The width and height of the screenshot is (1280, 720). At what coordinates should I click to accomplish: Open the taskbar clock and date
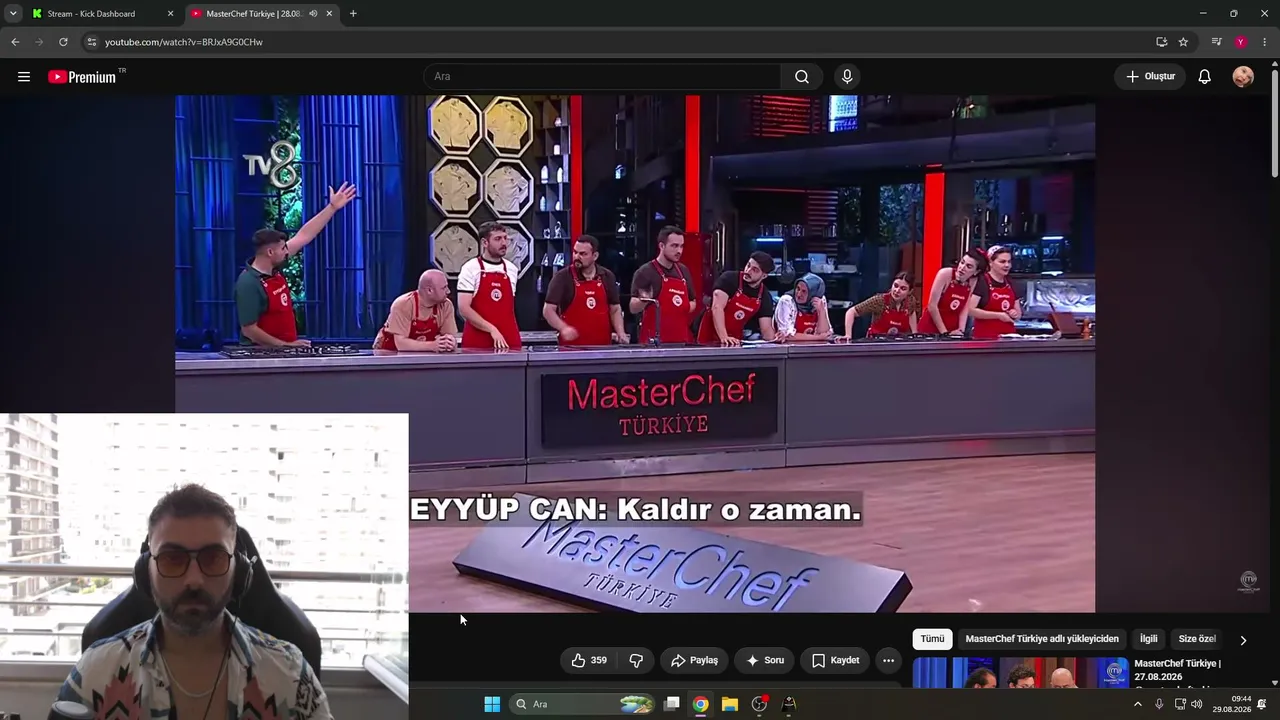pos(1232,704)
